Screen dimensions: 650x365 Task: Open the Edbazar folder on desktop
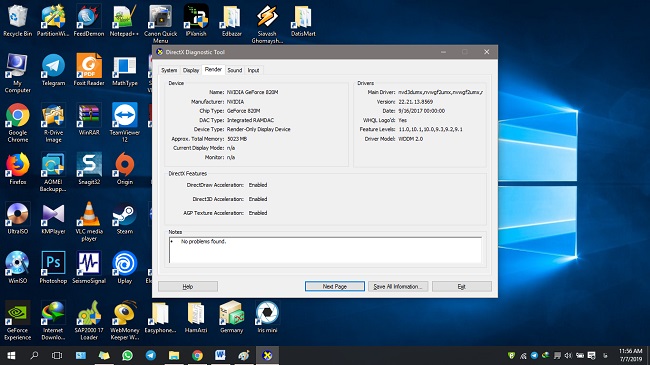(231, 21)
